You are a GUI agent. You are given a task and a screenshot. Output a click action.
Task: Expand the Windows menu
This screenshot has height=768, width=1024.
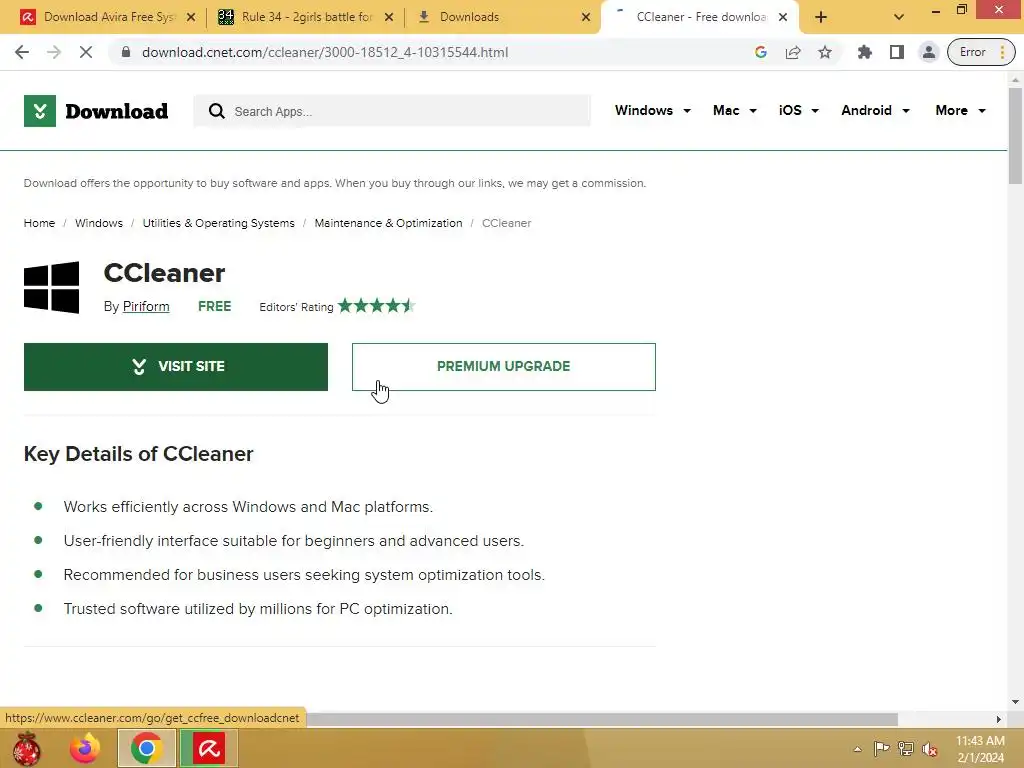(x=652, y=110)
